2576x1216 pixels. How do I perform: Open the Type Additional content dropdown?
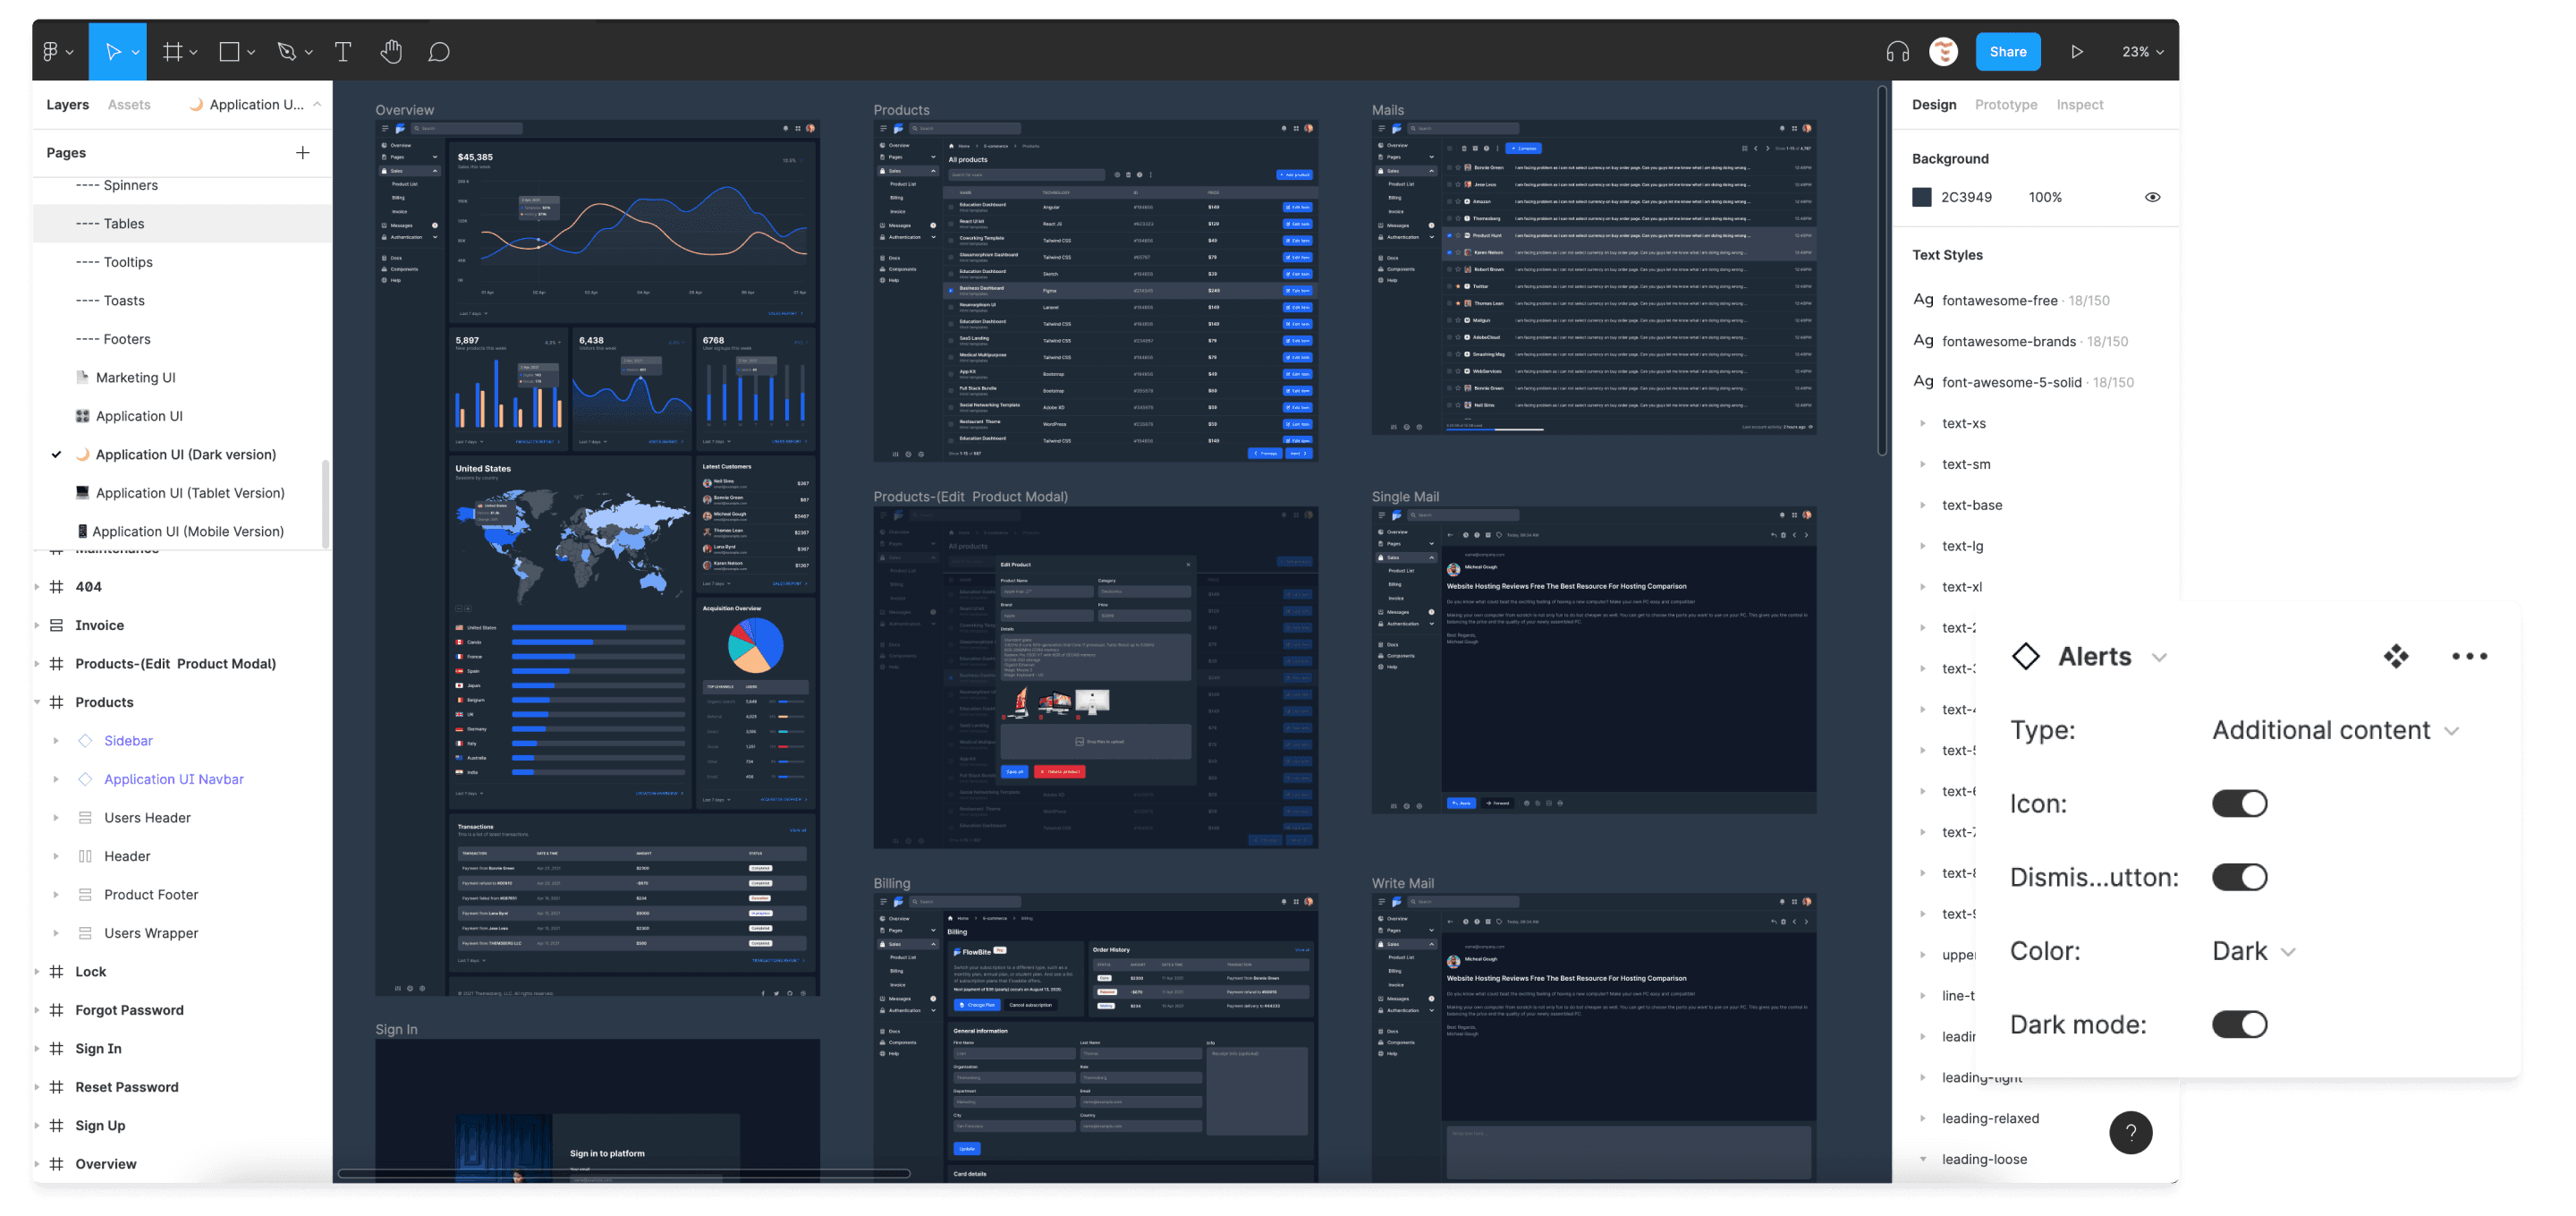pyautogui.click(x=2335, y=730)
